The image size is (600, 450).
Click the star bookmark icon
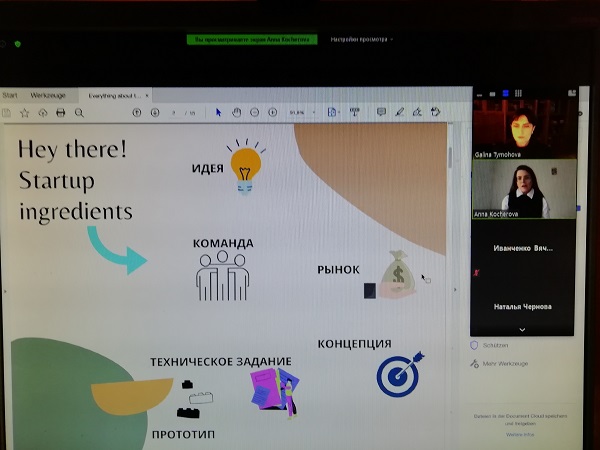(x=24, y=113)
